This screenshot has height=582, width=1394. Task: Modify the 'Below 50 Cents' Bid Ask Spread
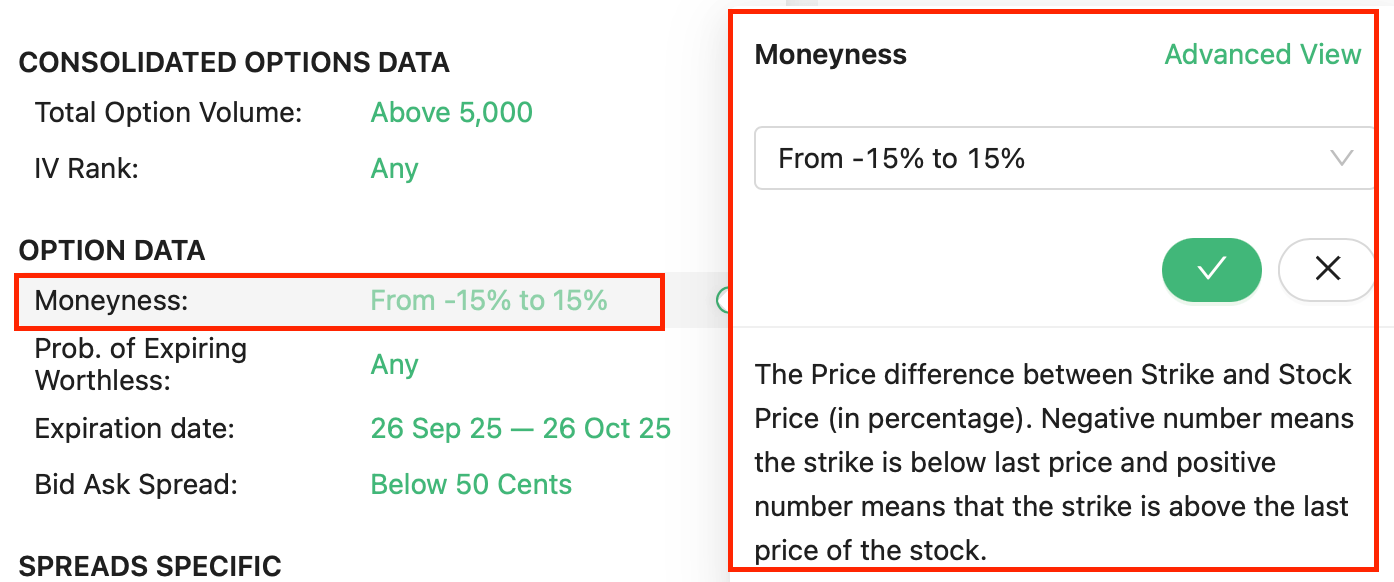pyautogui.click(x=471, y=484)
